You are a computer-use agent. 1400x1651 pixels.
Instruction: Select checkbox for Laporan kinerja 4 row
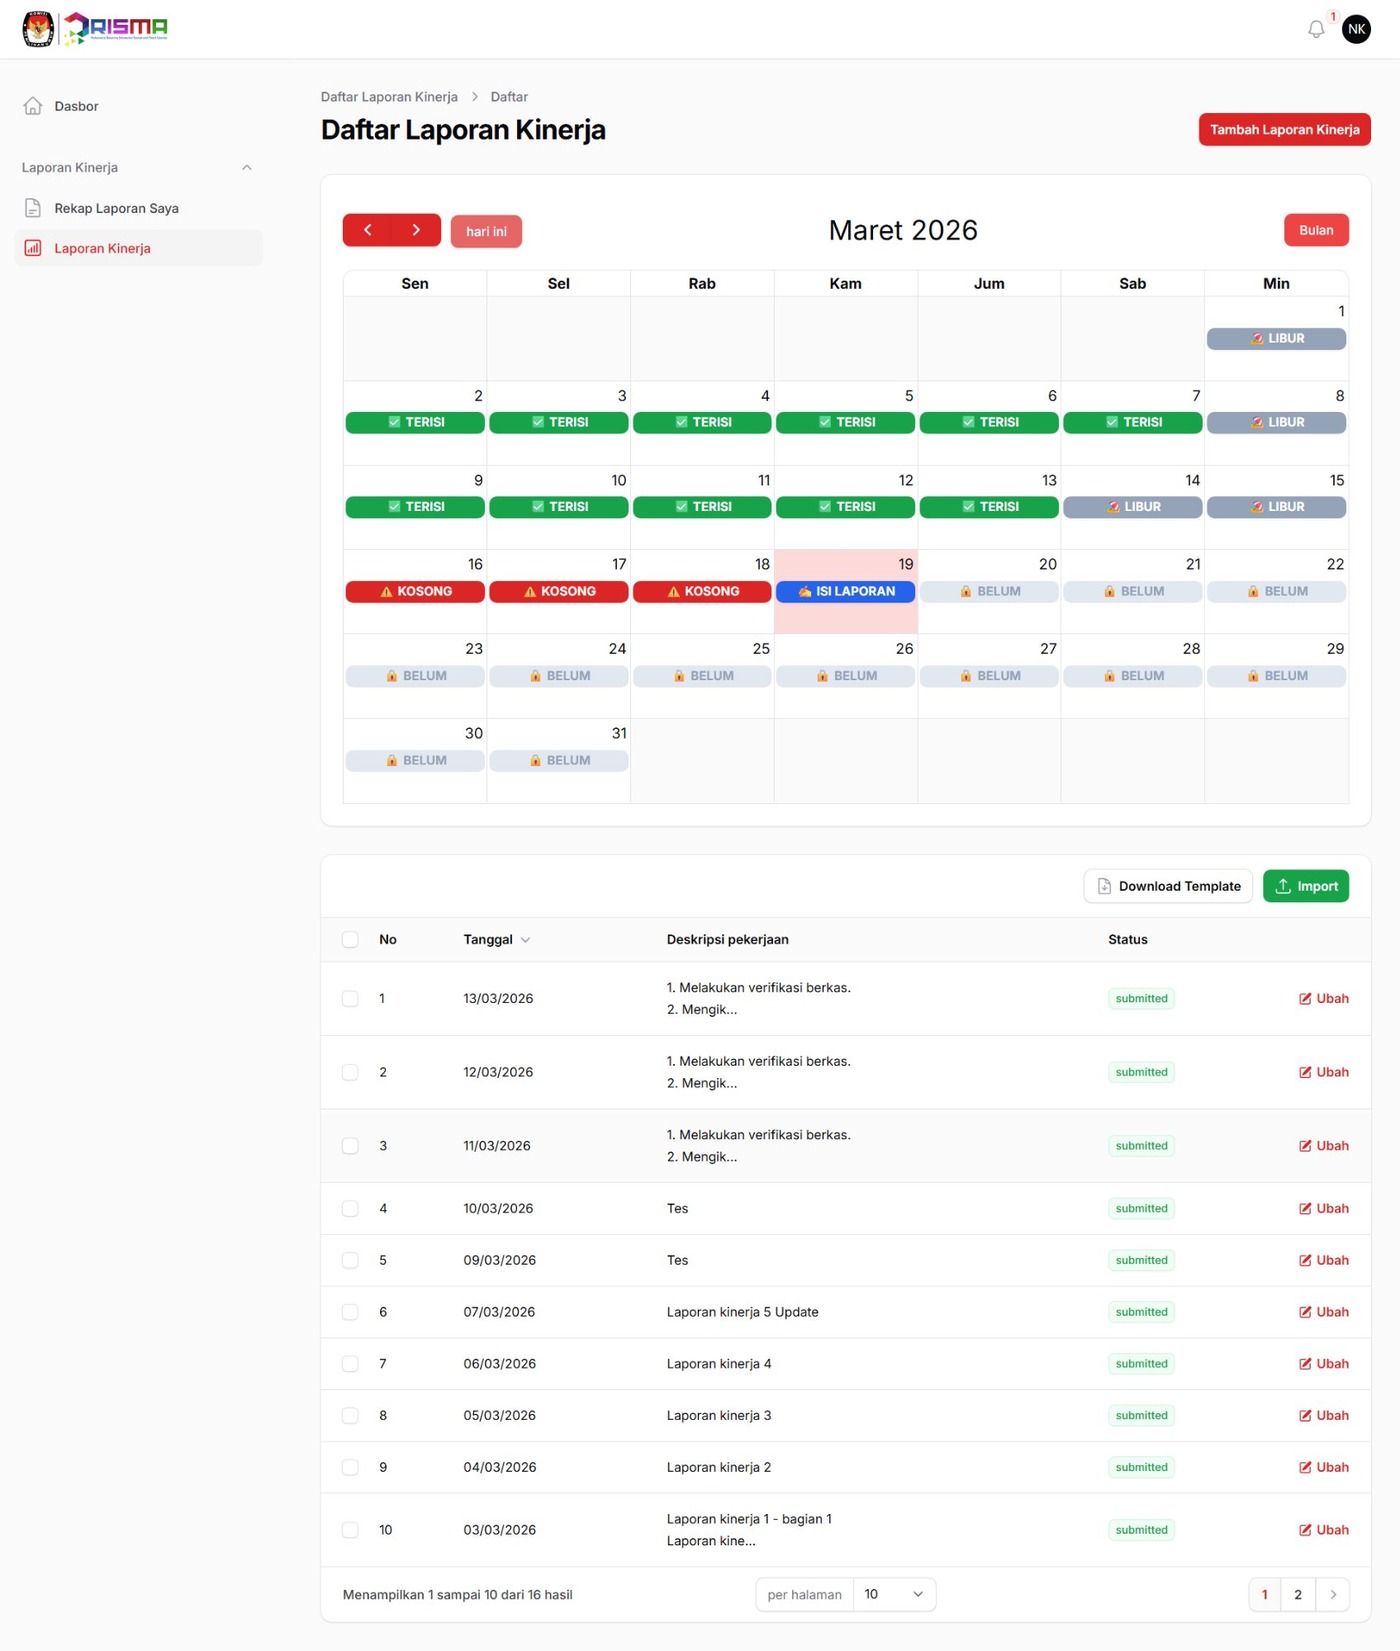(x=350, y=1363)
